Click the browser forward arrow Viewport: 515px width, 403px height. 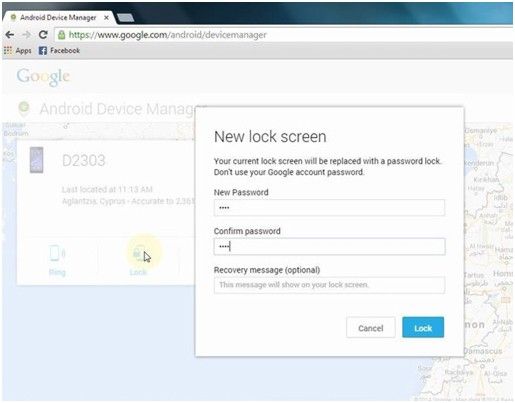(26, 35)
